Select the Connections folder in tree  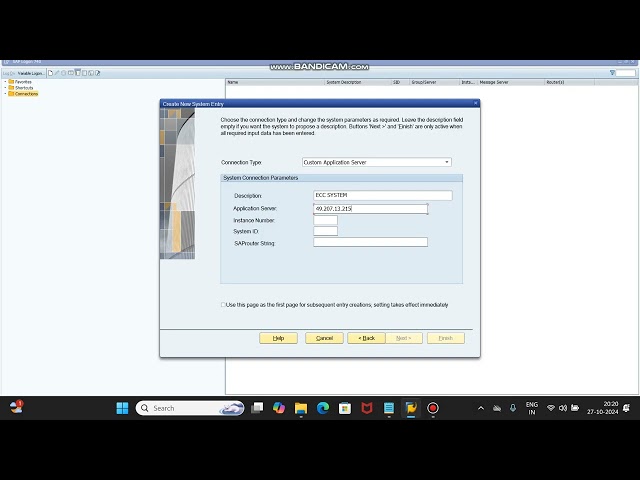pos(23,93)
